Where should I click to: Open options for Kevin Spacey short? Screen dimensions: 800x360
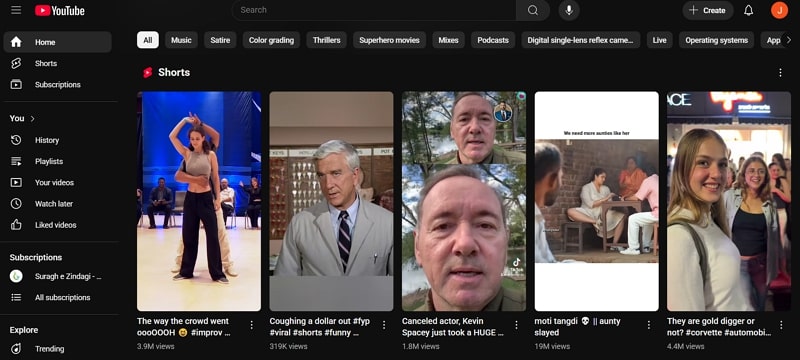click(516, 325)
